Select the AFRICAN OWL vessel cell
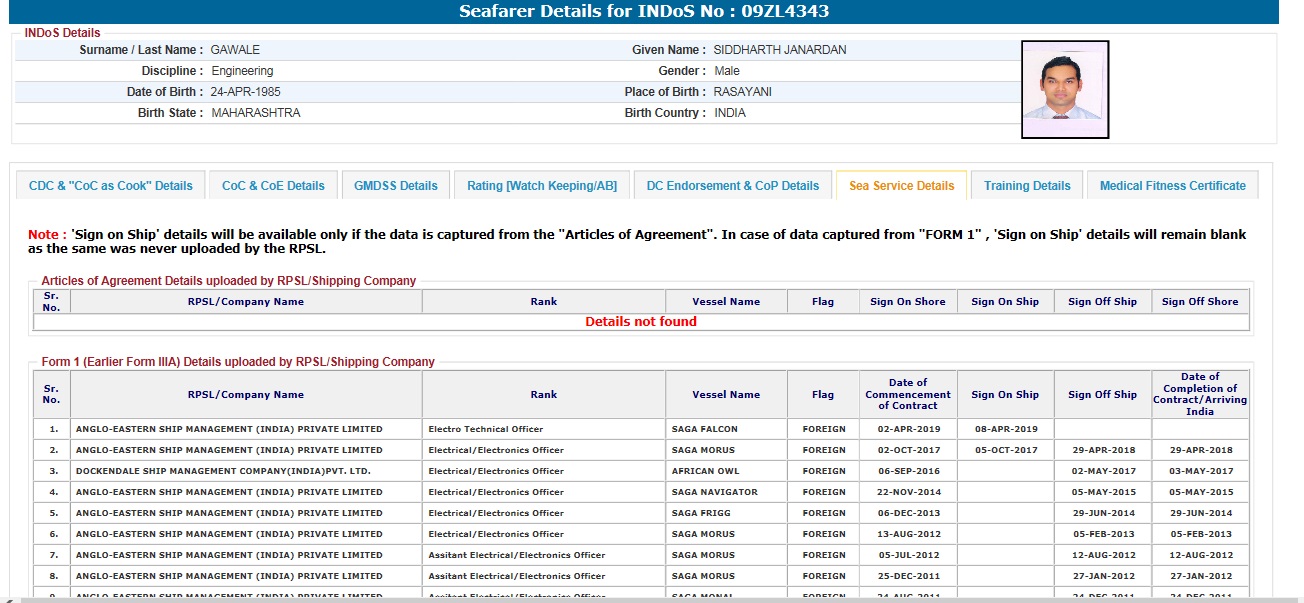 click(x=703, y=471)
